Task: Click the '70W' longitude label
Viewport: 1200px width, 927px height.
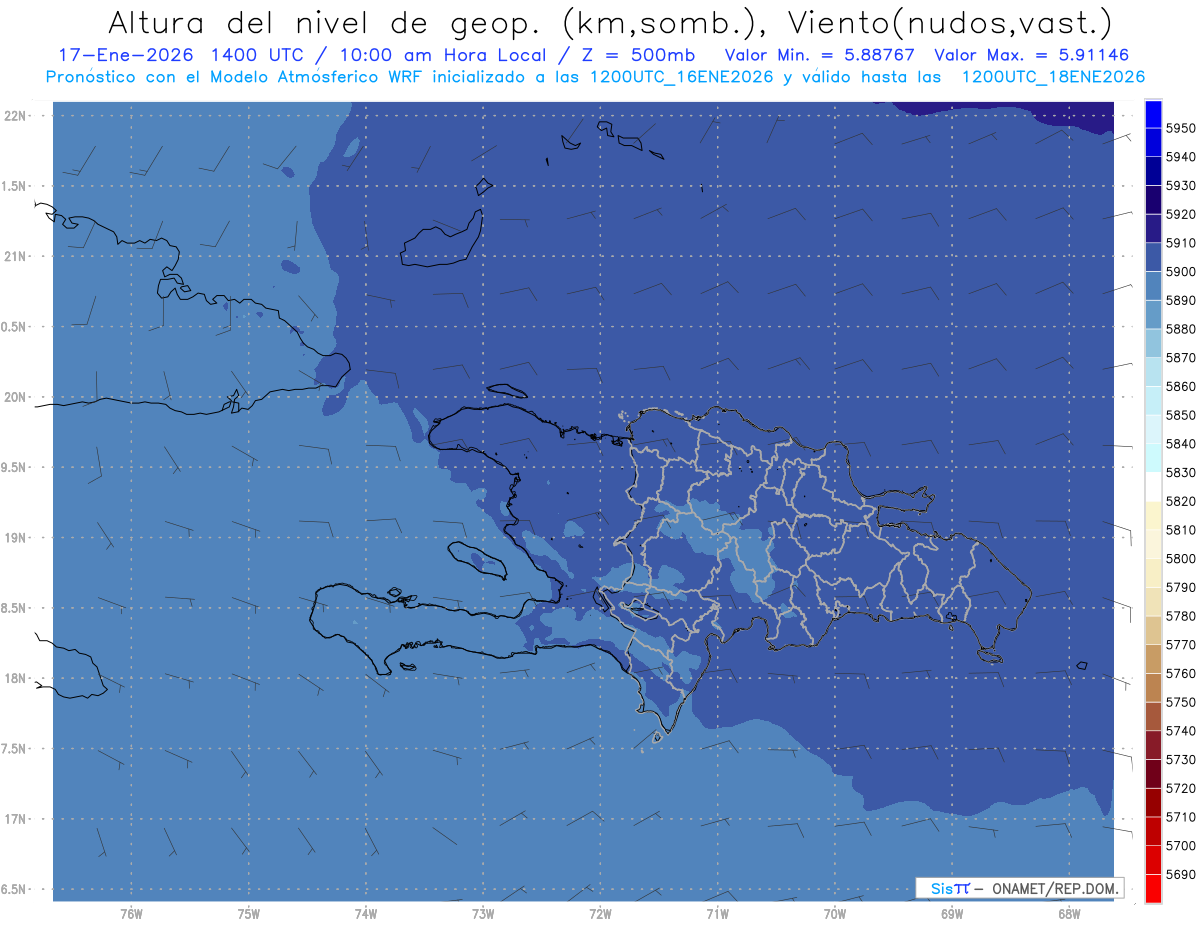Action: point(835,913)
